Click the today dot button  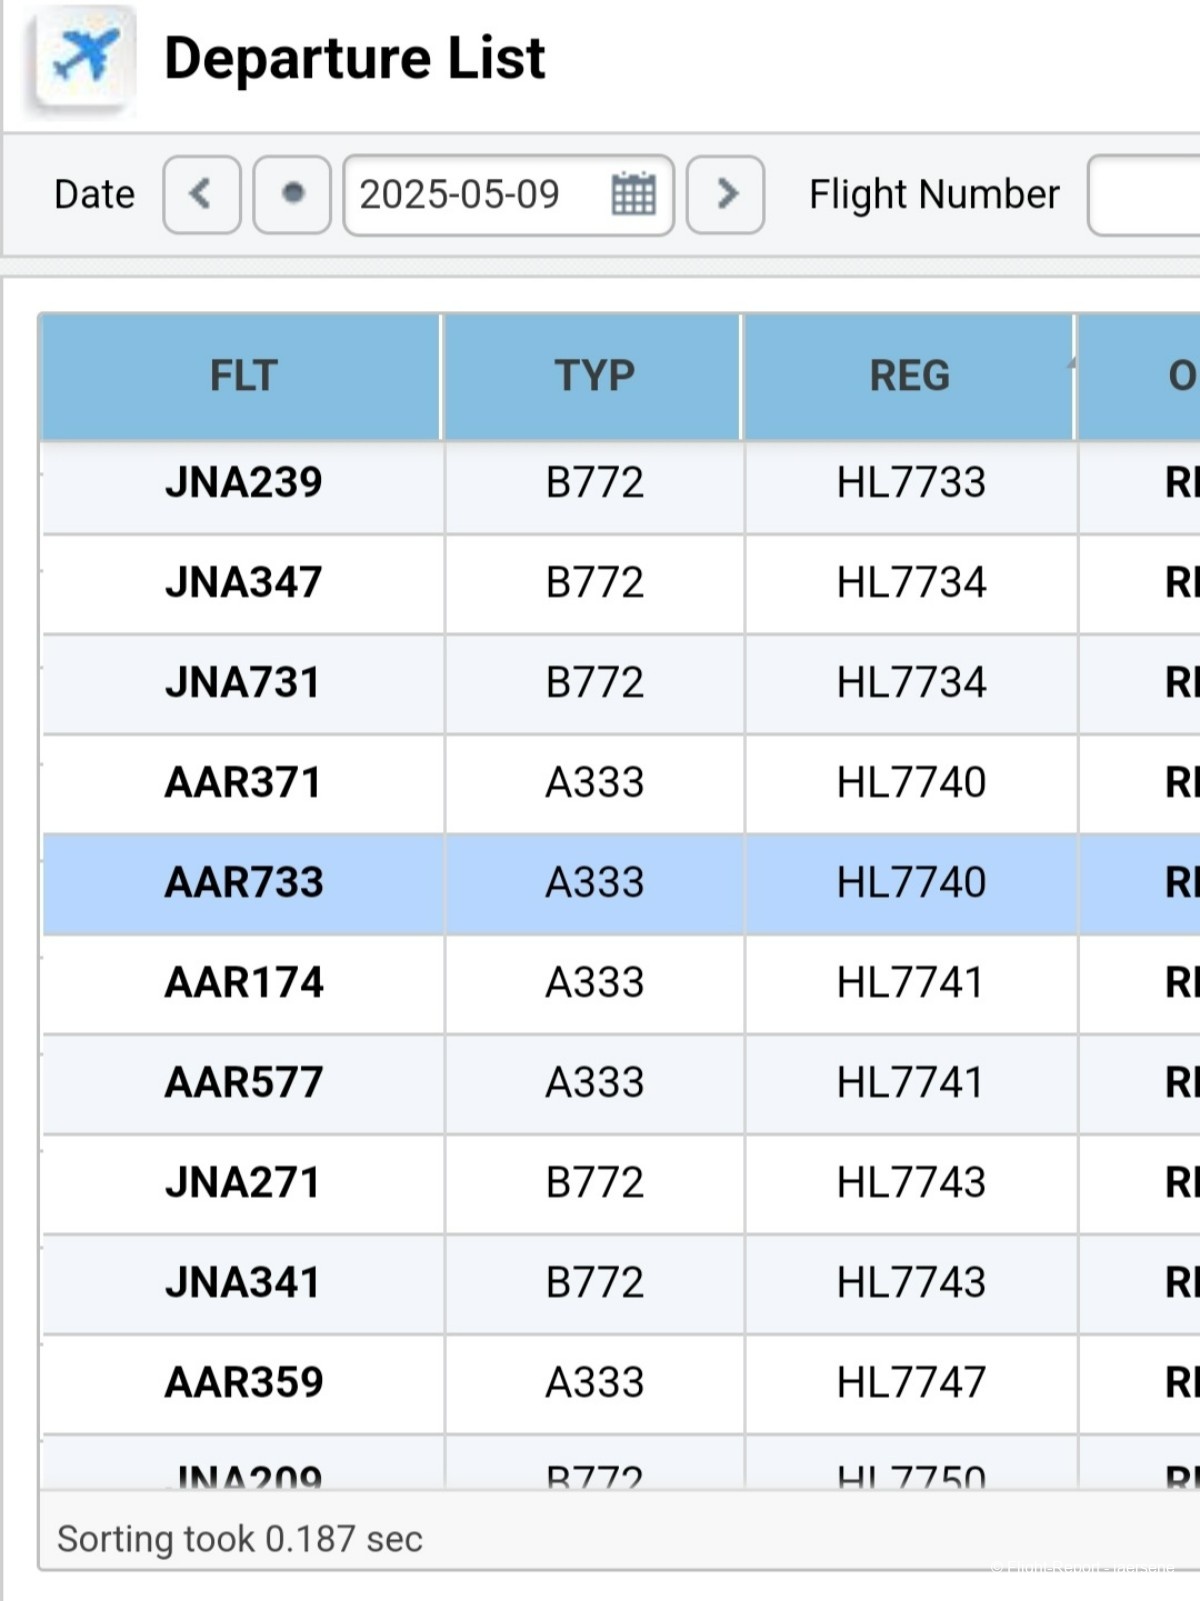tap(292, 194)
